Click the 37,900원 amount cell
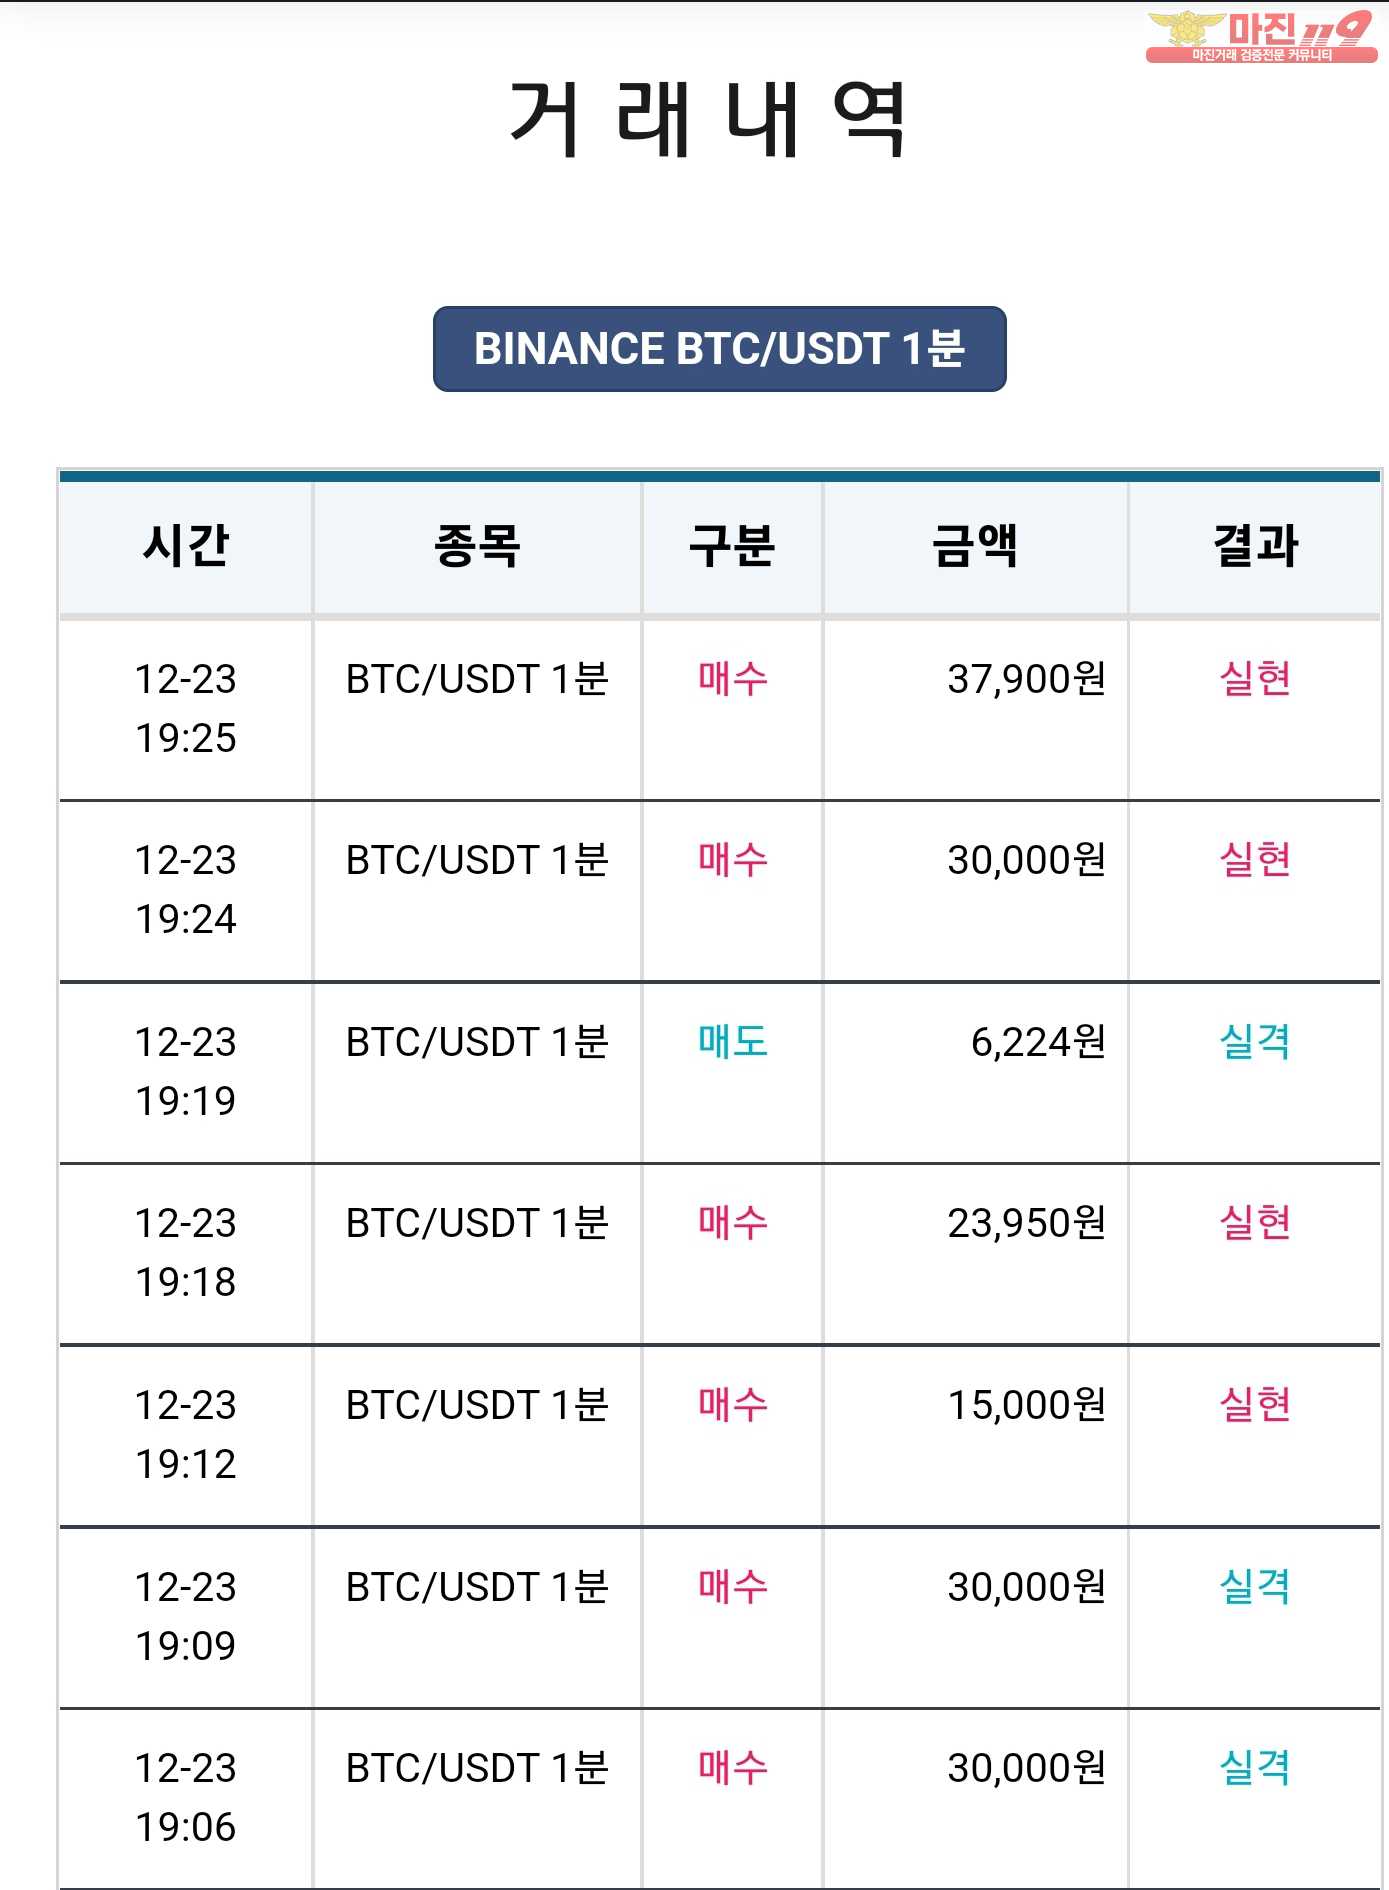The height and width of the screenshot is (1890, 1389). coord(1027,679)
